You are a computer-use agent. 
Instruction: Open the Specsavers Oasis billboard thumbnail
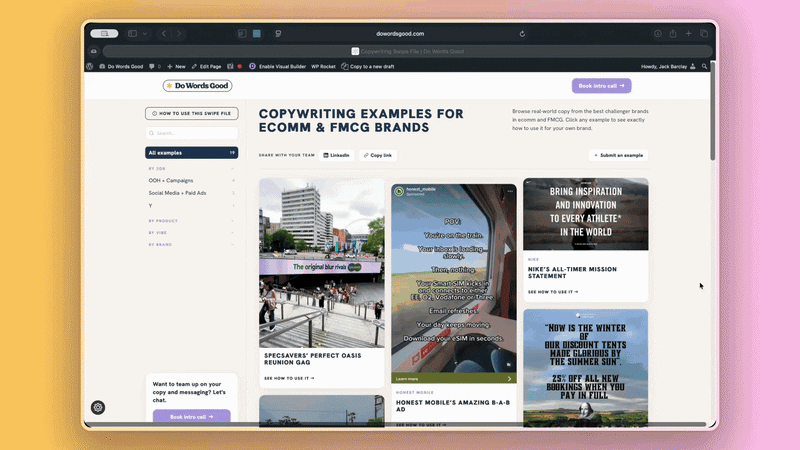coord(321,262)
